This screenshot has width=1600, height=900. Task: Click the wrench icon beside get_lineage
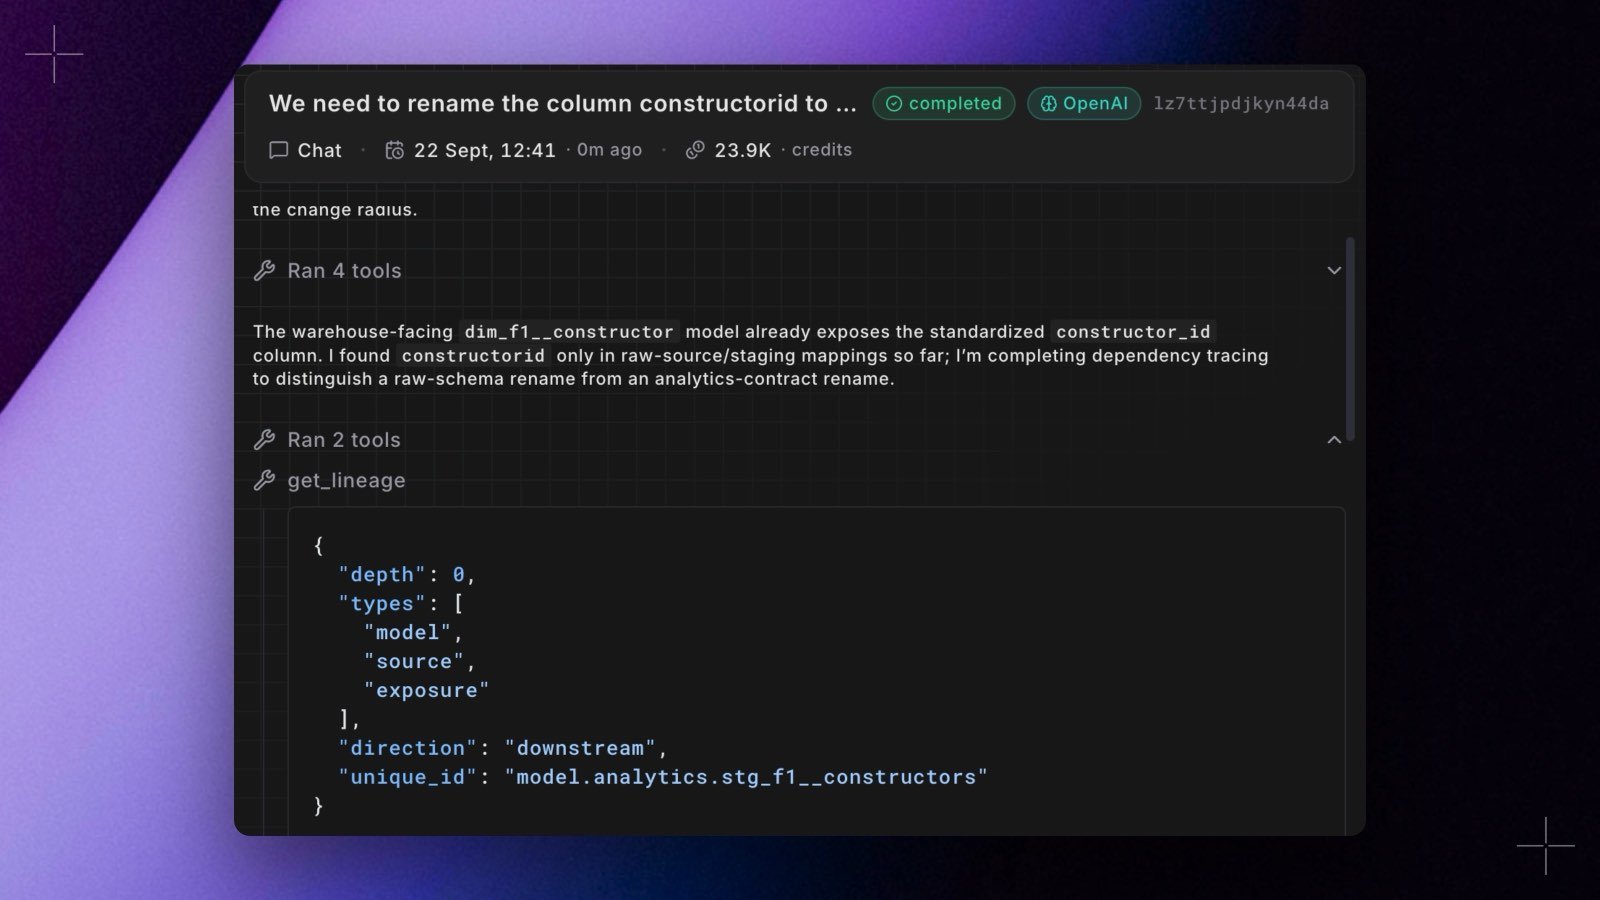tap(264, 480)
